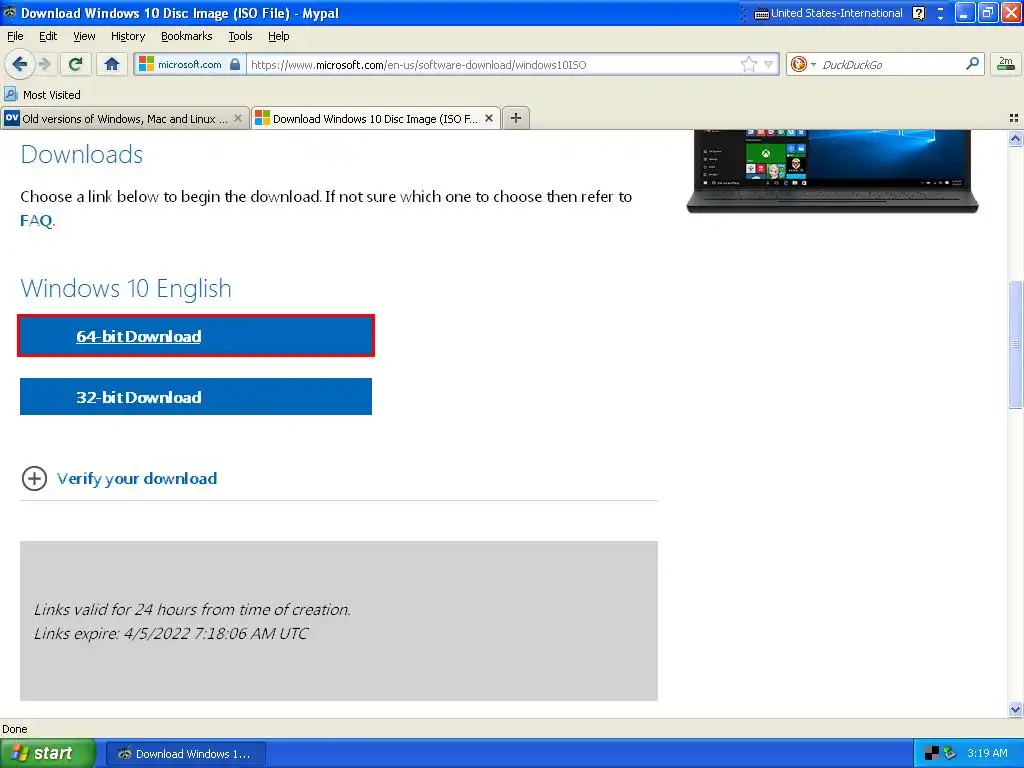Screen dimensions: 1024x768
Task: Click the search magnifier icon
Action: coord(972,63)
